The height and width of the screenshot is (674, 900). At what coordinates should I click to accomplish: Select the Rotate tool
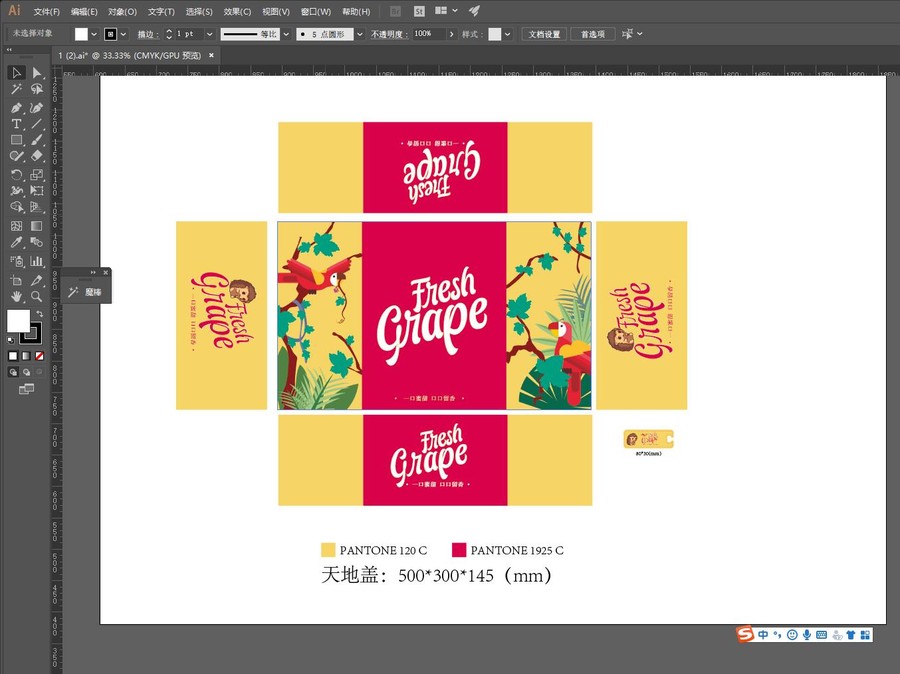coord(16,175)
